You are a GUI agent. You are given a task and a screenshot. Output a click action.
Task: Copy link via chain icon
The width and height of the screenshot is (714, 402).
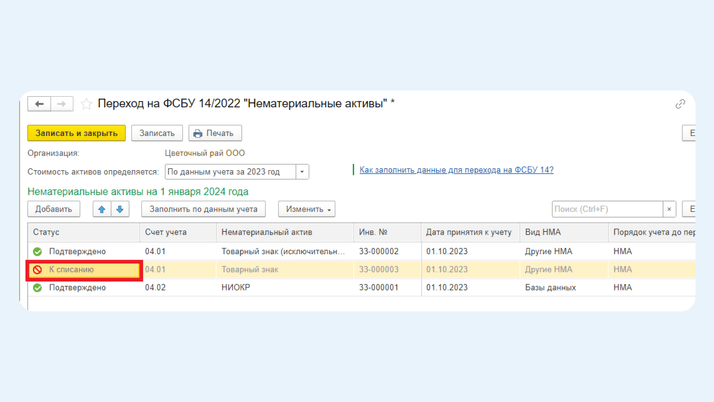click(x=680, y=104)
